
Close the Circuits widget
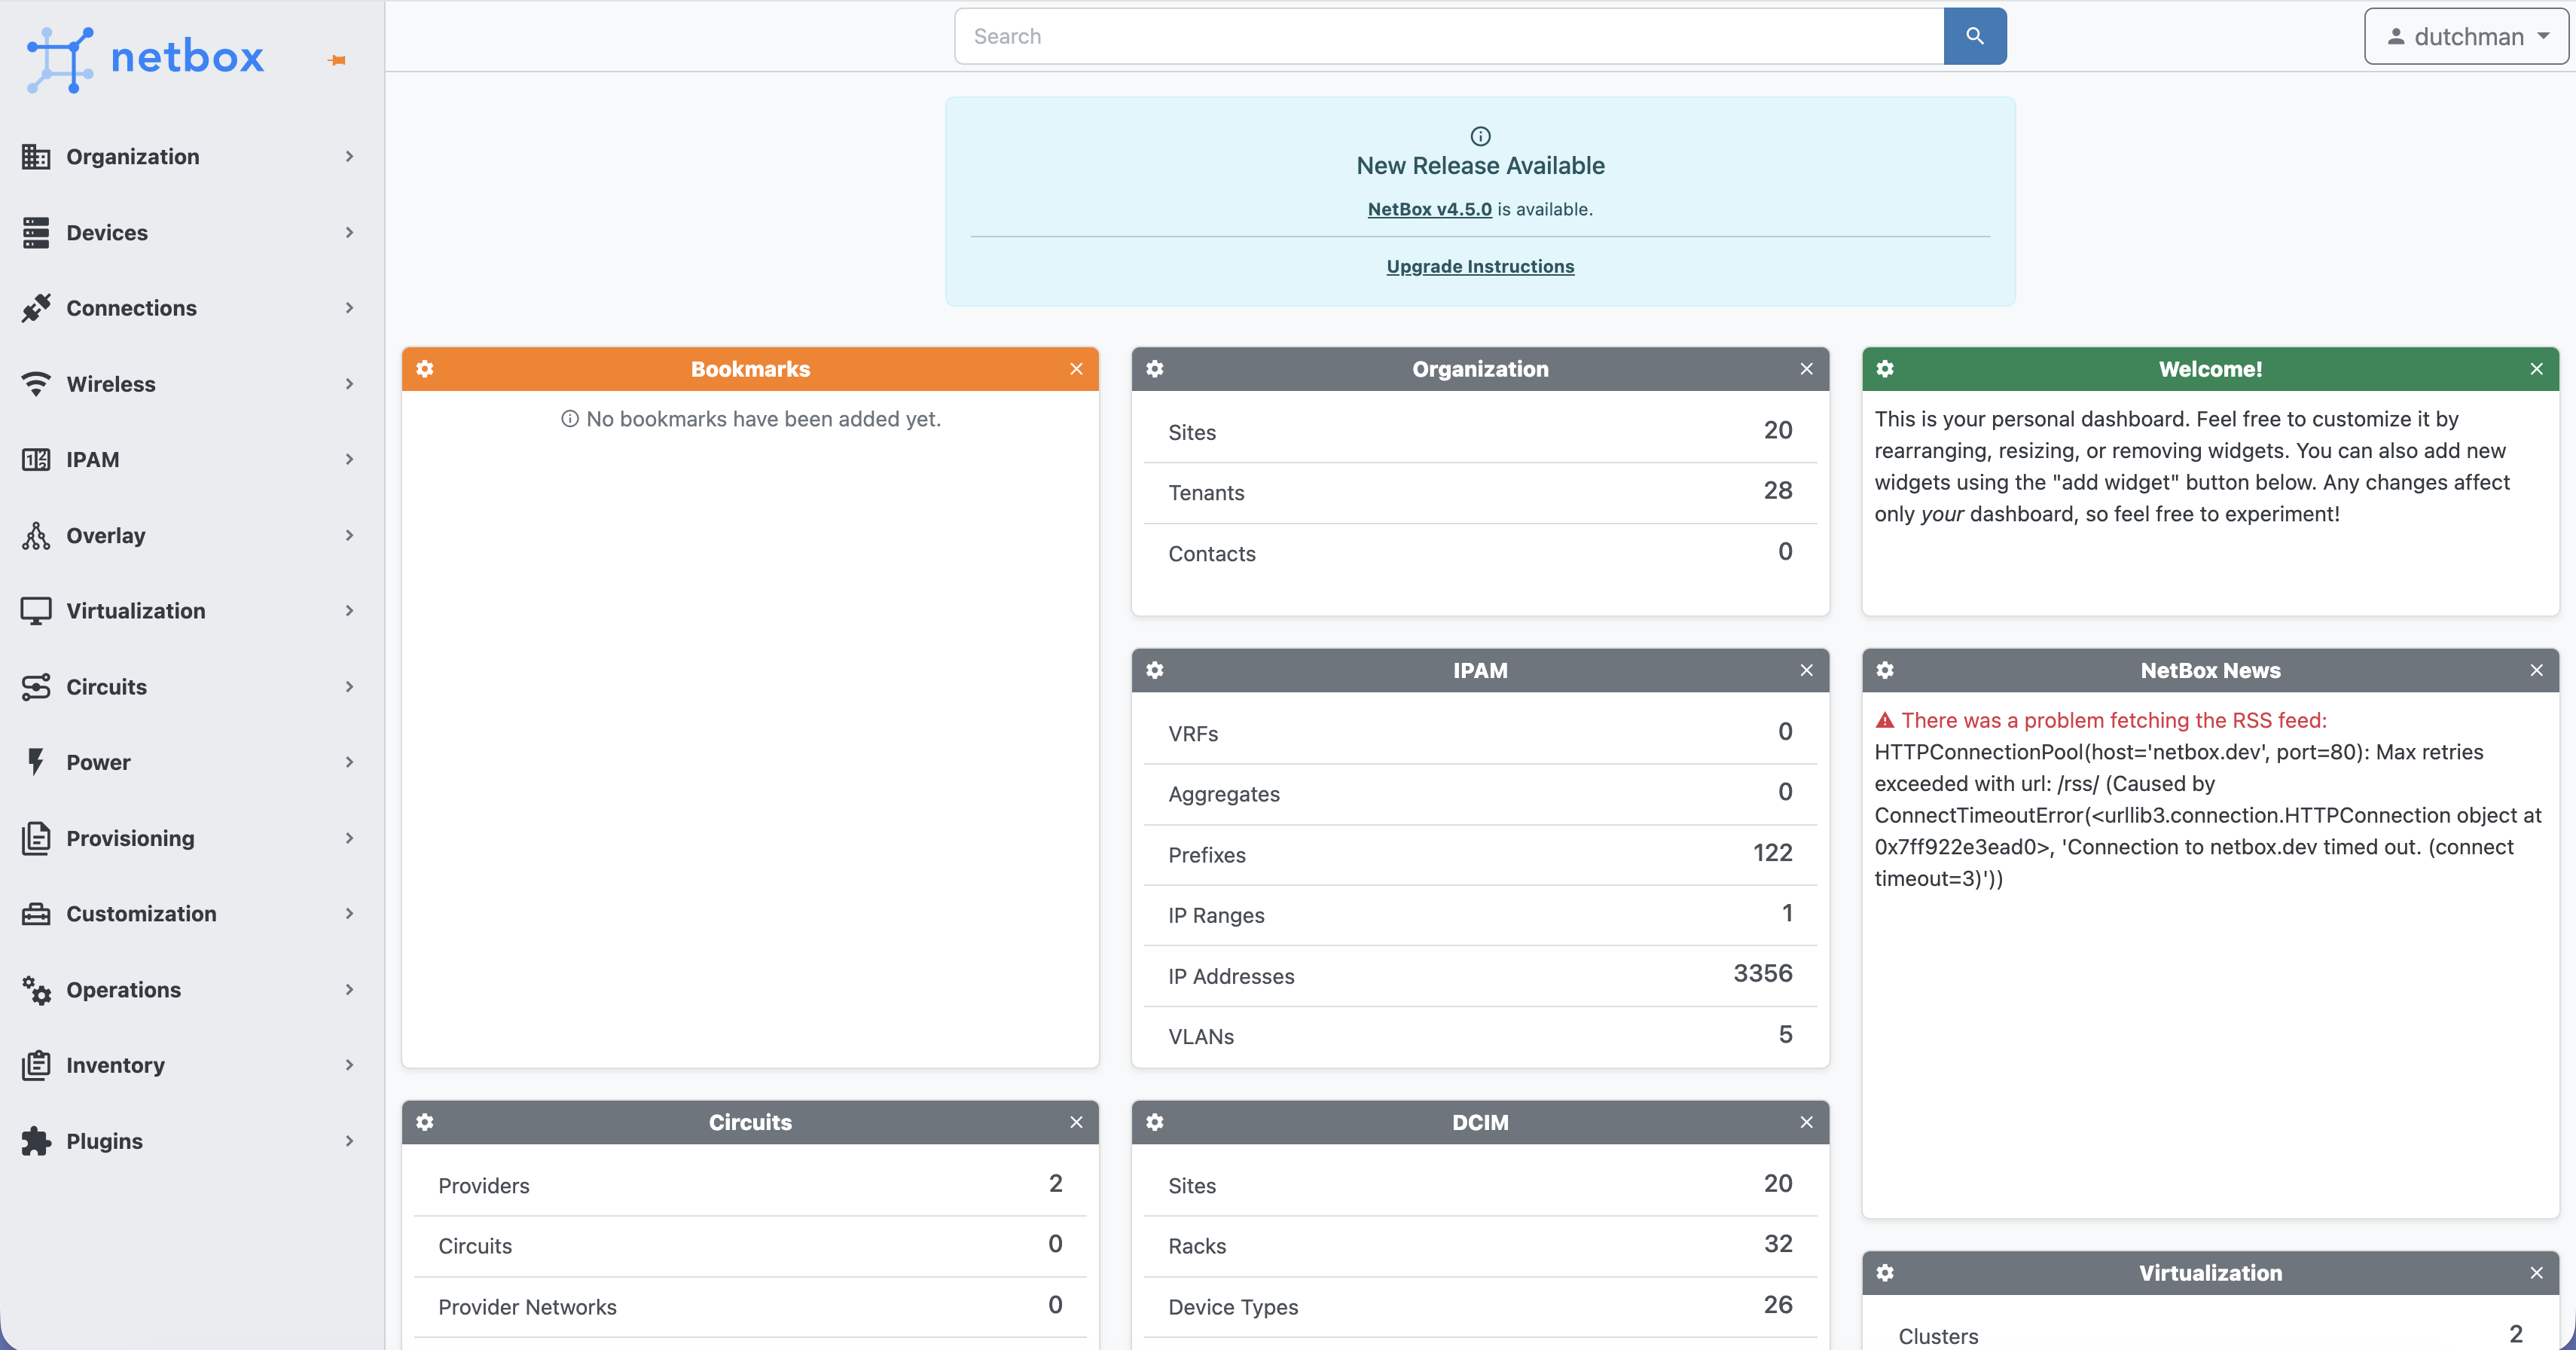pos(1076,1122)
